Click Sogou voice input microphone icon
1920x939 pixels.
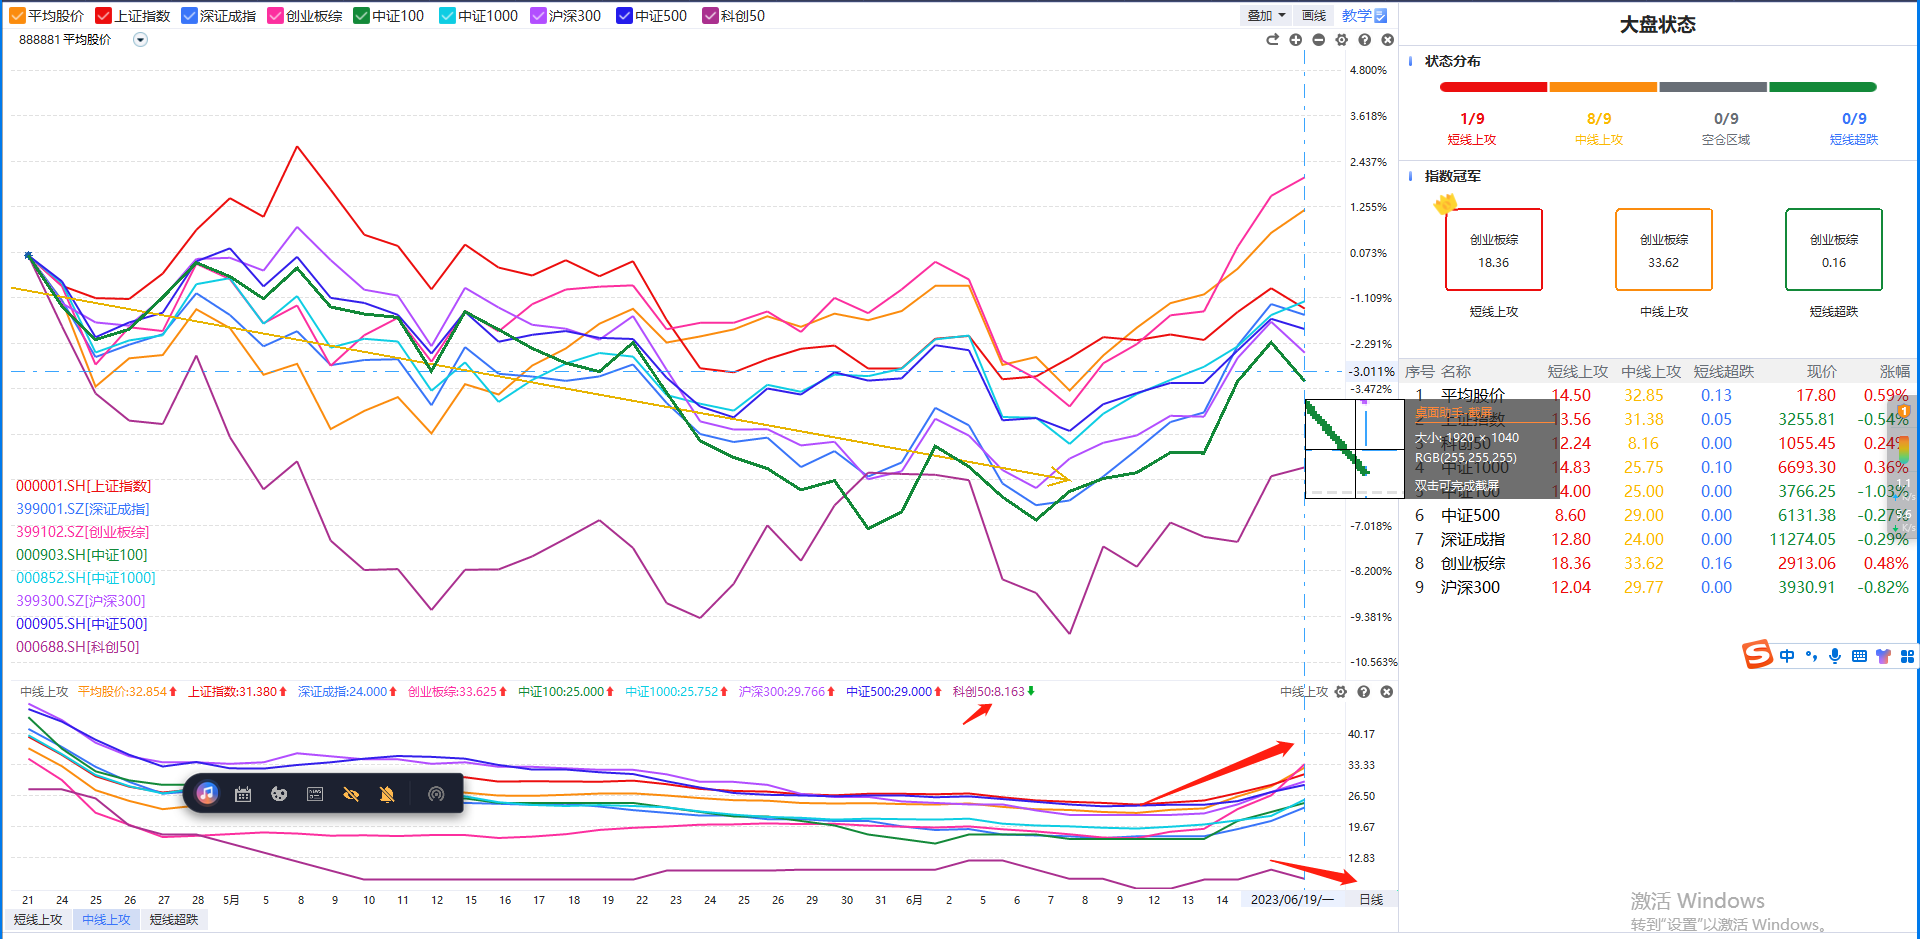coord(1835,656)
